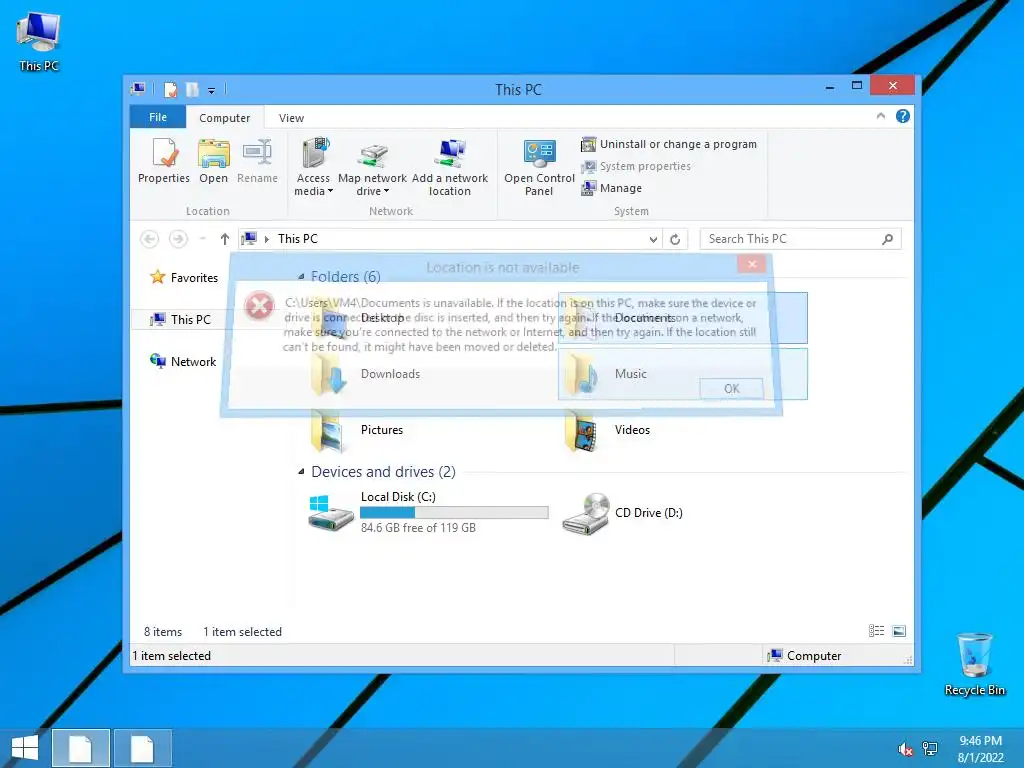
Task: Click Uninstall or change a program
Action: pos(669,144)
